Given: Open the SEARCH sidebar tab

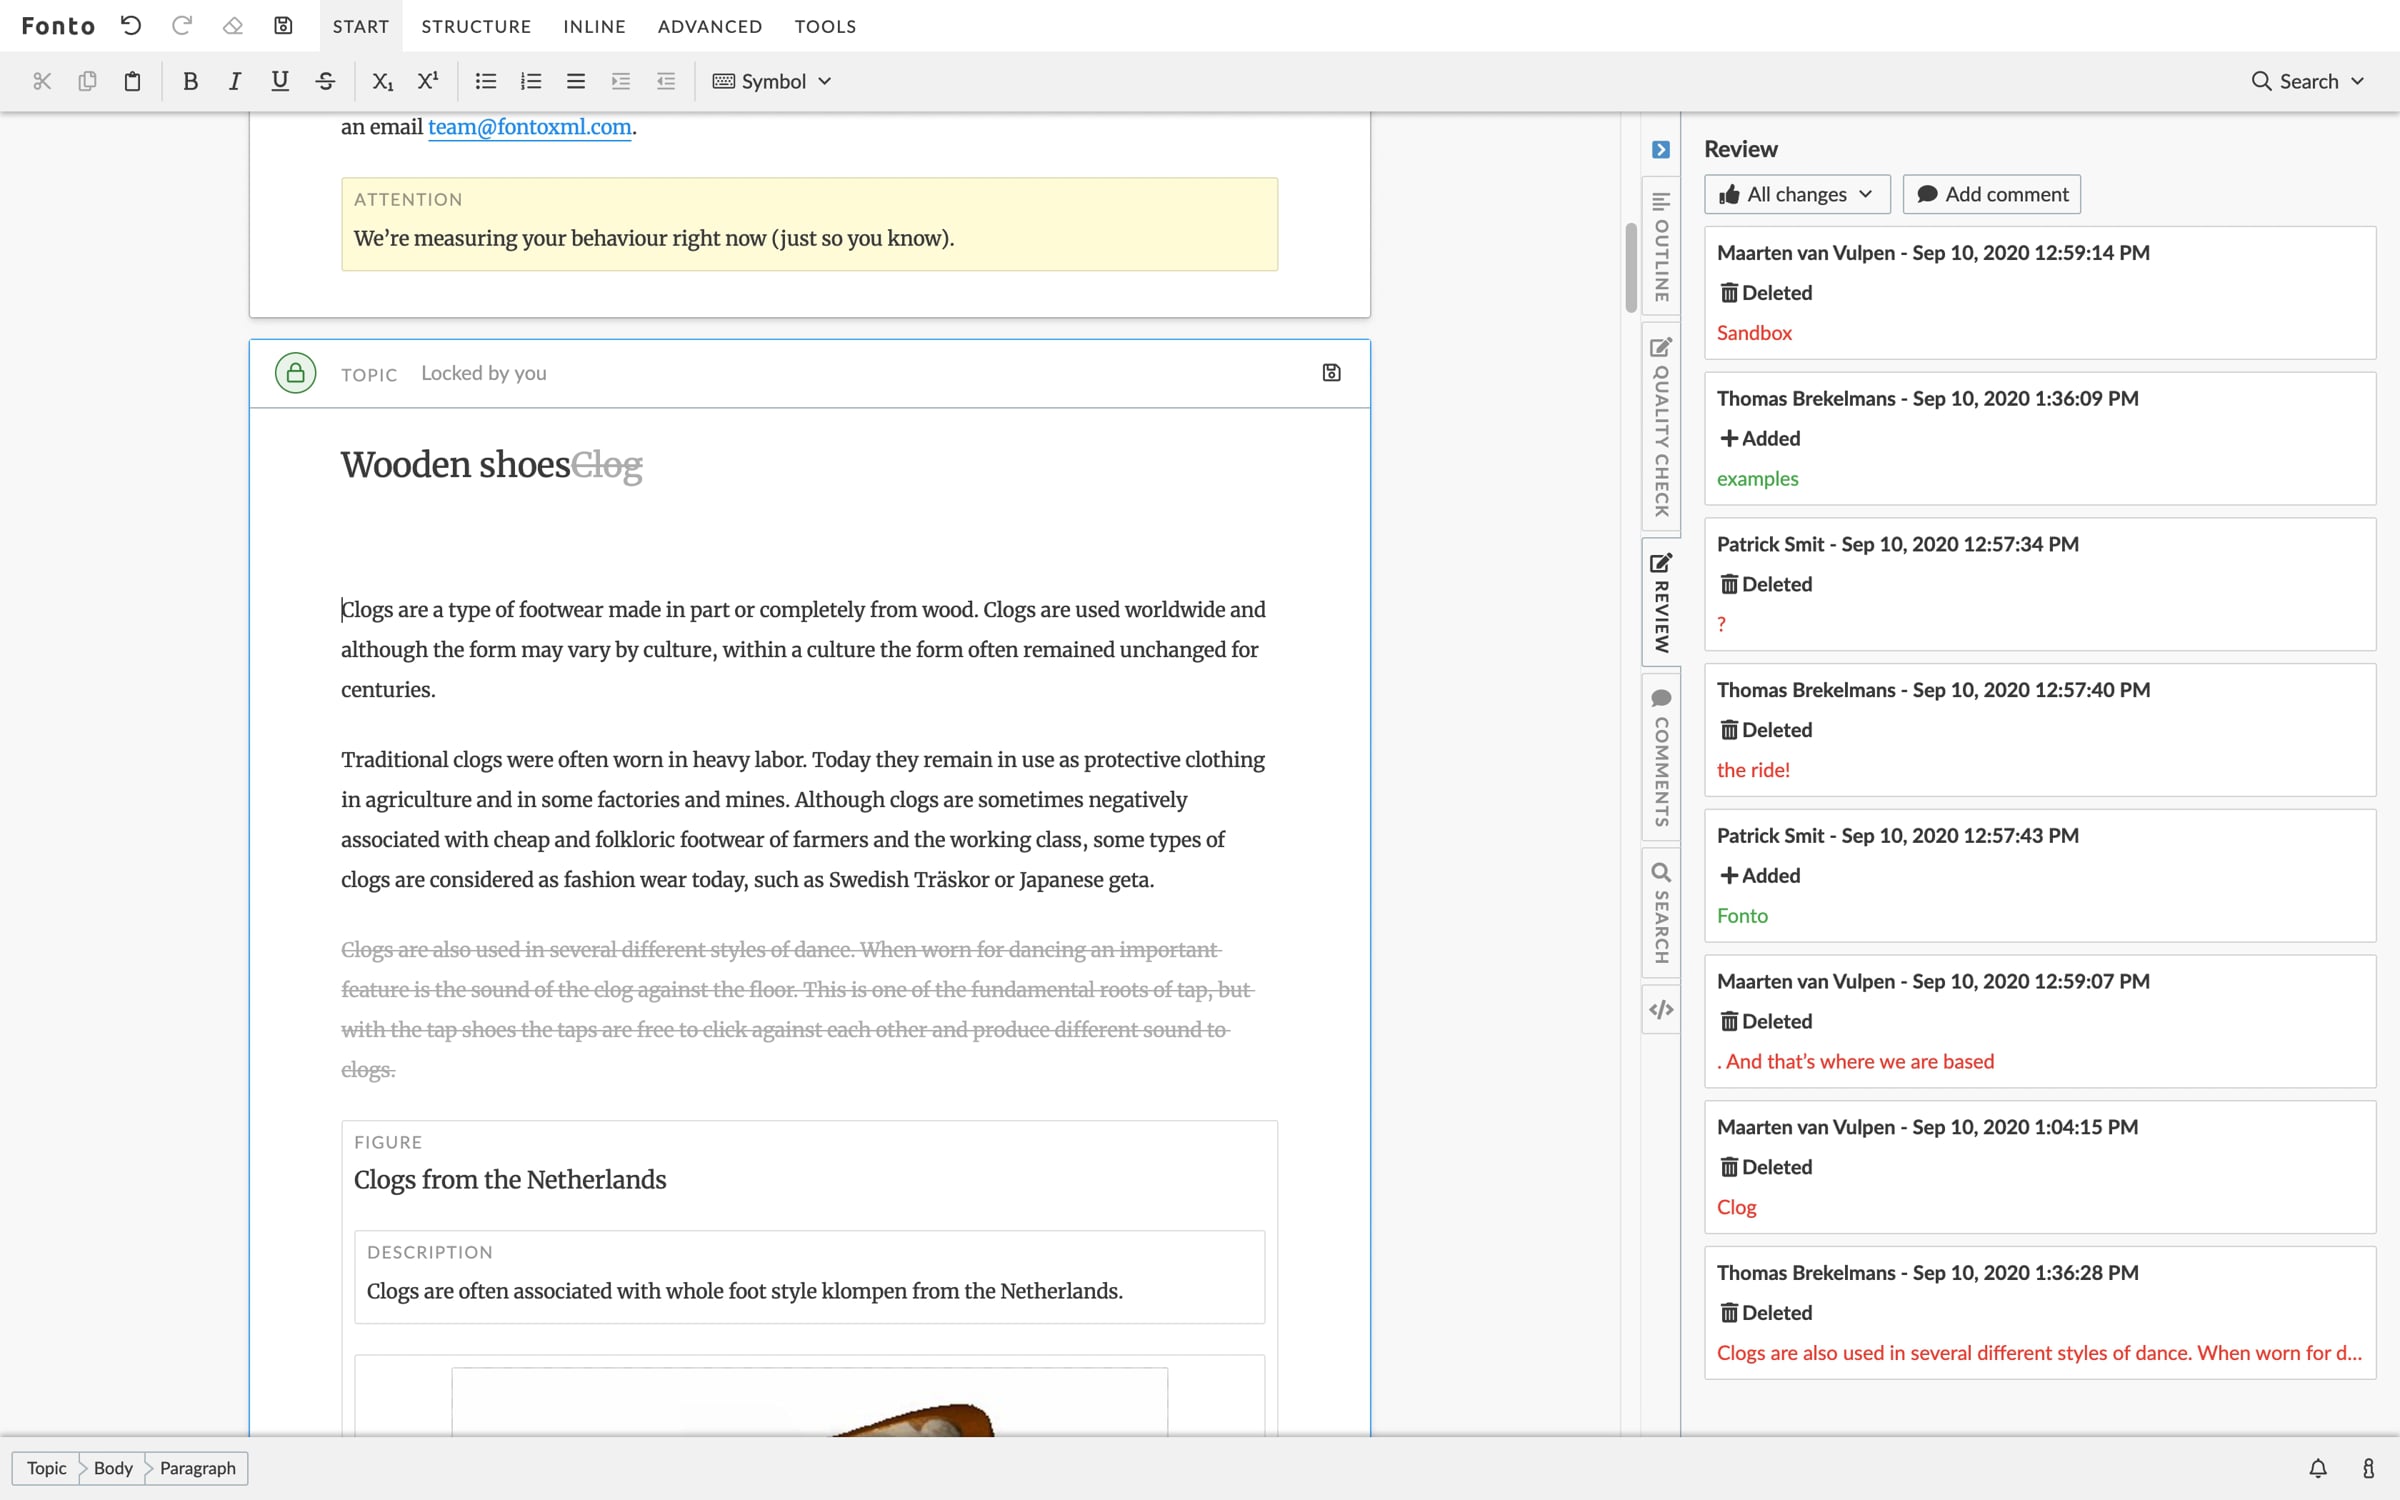Looking at the screenshot, I should [1661, 912].
